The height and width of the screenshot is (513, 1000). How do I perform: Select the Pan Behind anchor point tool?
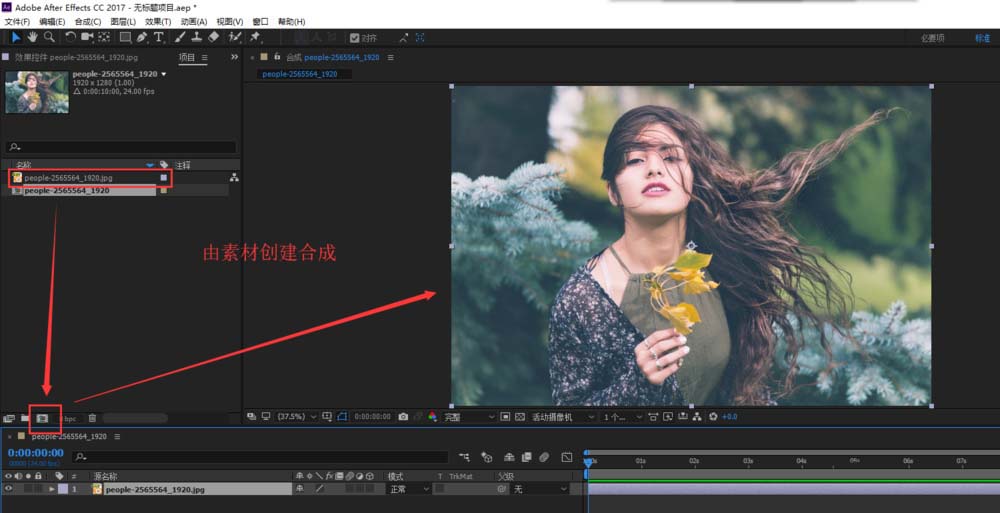[x=104, y=38]
